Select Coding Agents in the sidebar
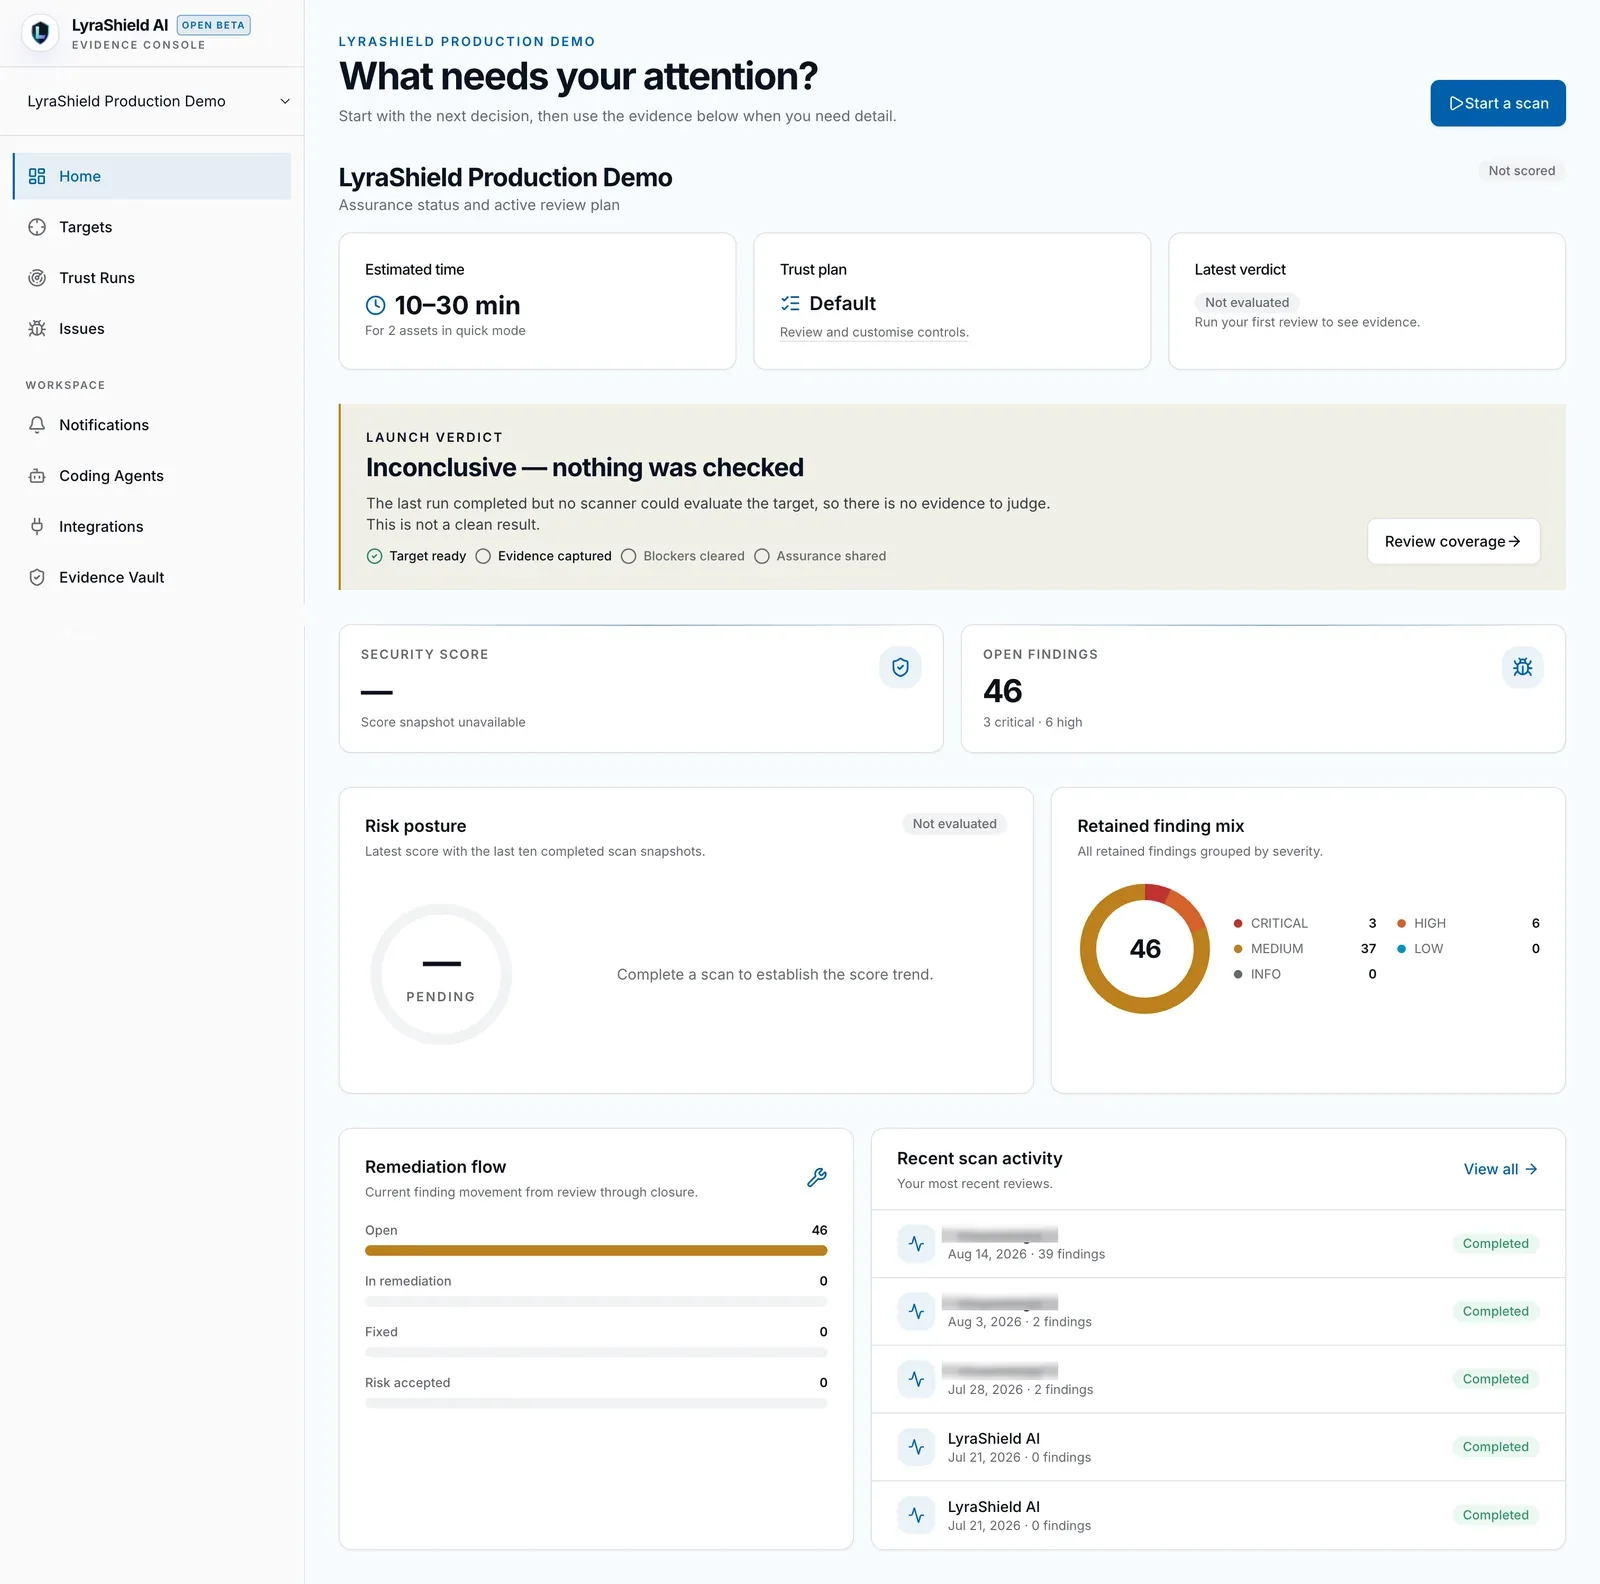This screenshot has height=1584, width=1600. (152, 476)
